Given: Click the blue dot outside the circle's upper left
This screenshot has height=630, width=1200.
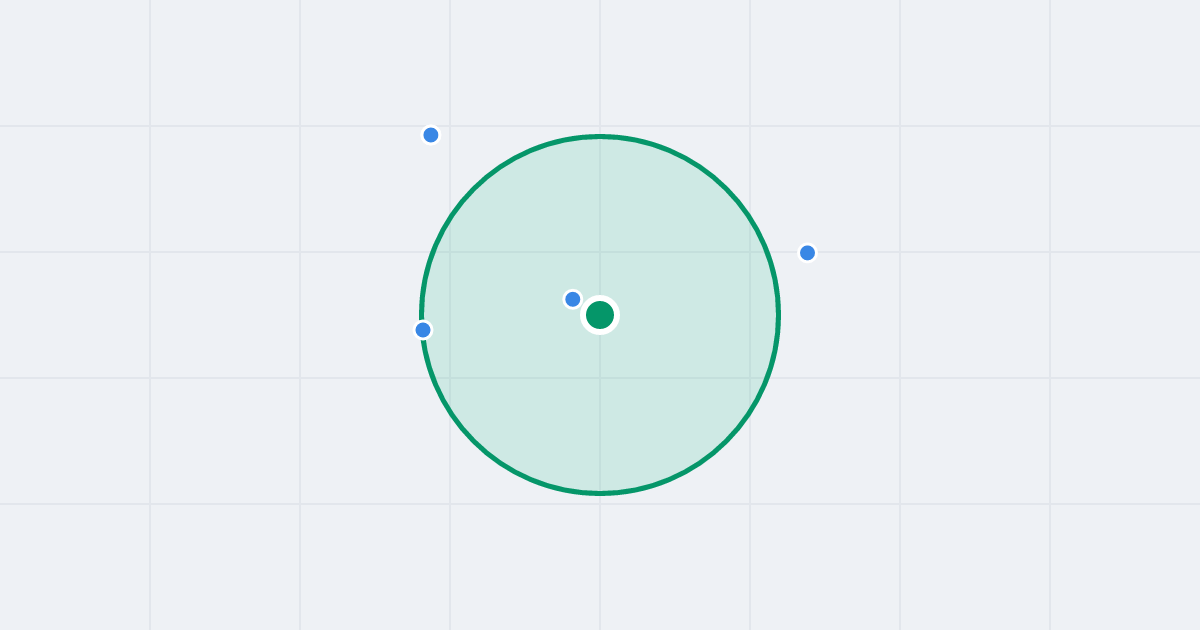Looking at the screenshot, I should (x=431, y=135).
